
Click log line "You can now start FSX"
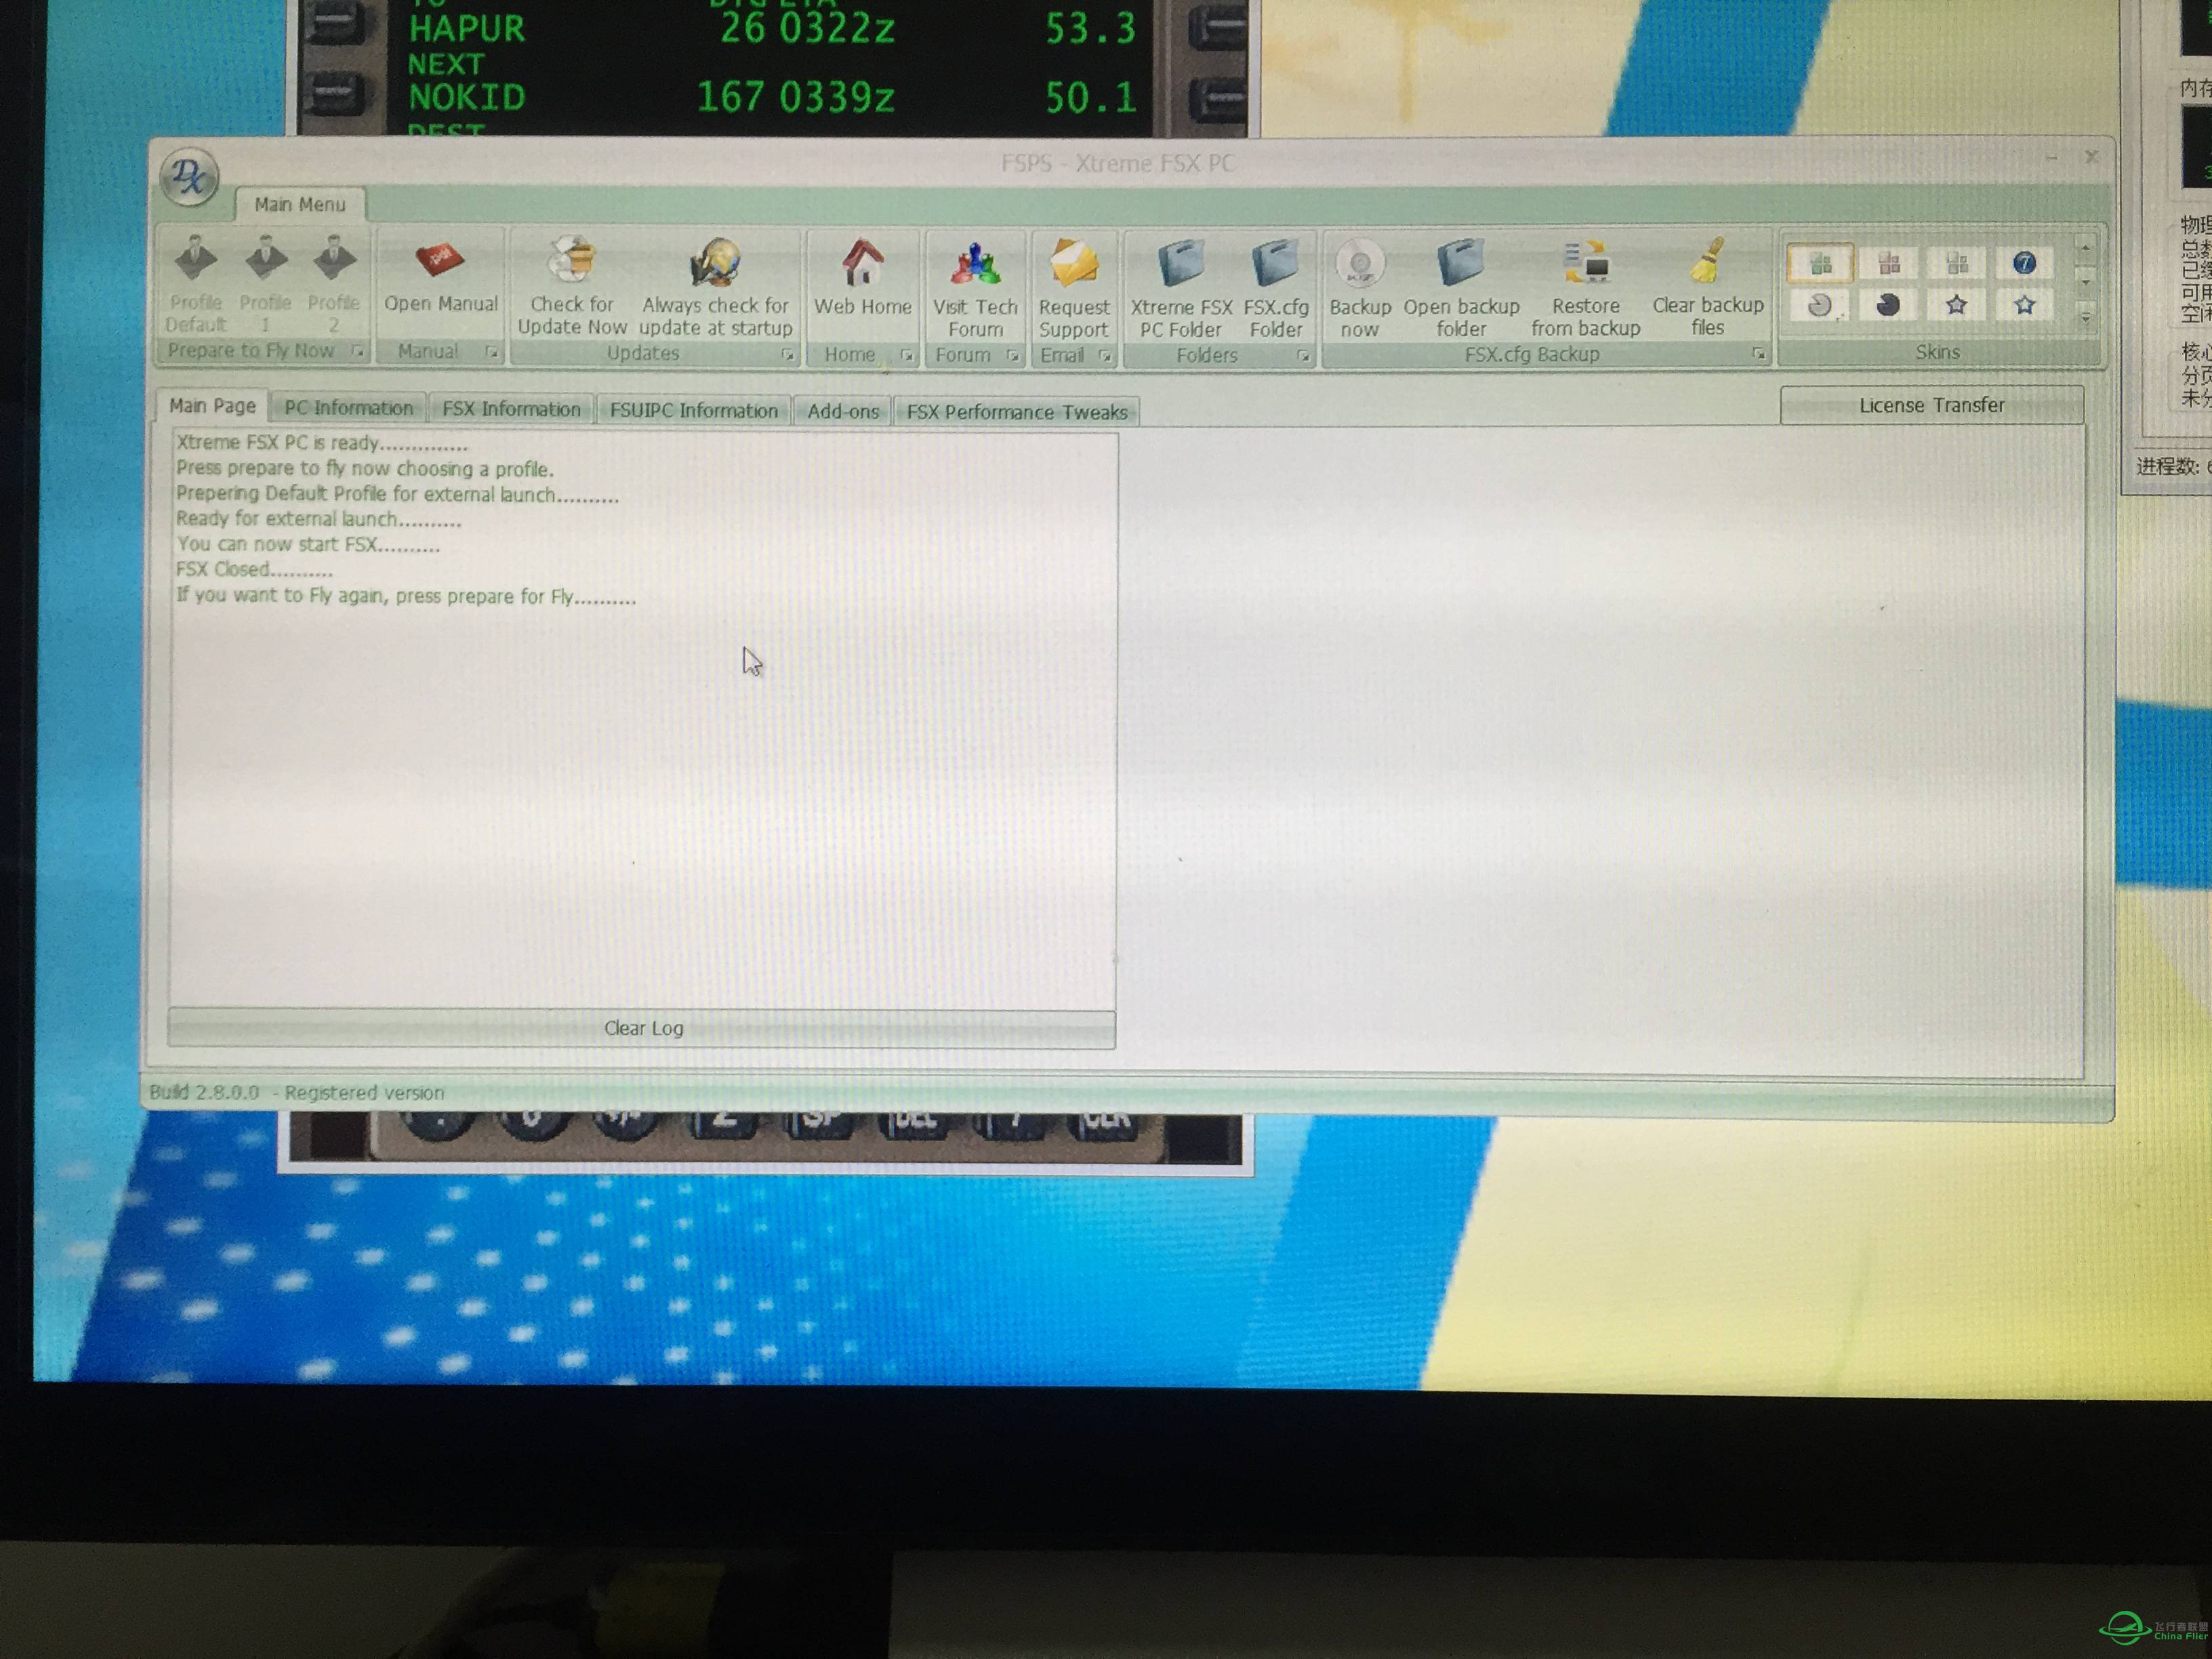[308, 544]
